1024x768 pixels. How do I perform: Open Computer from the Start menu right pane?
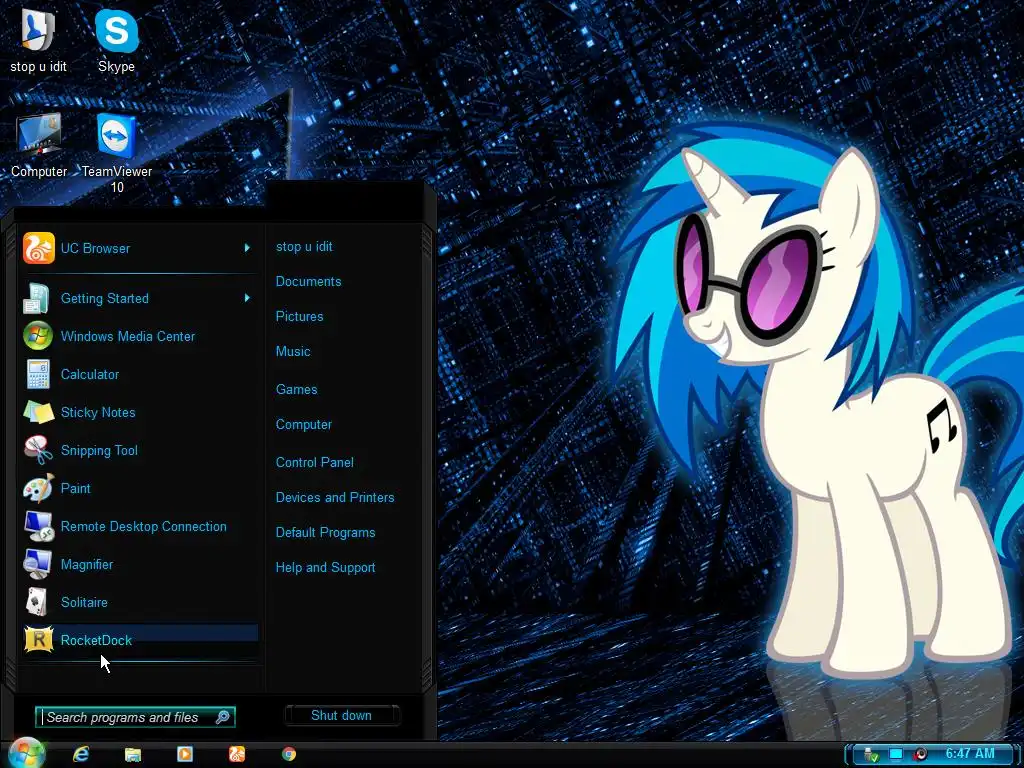coord(304,424)
